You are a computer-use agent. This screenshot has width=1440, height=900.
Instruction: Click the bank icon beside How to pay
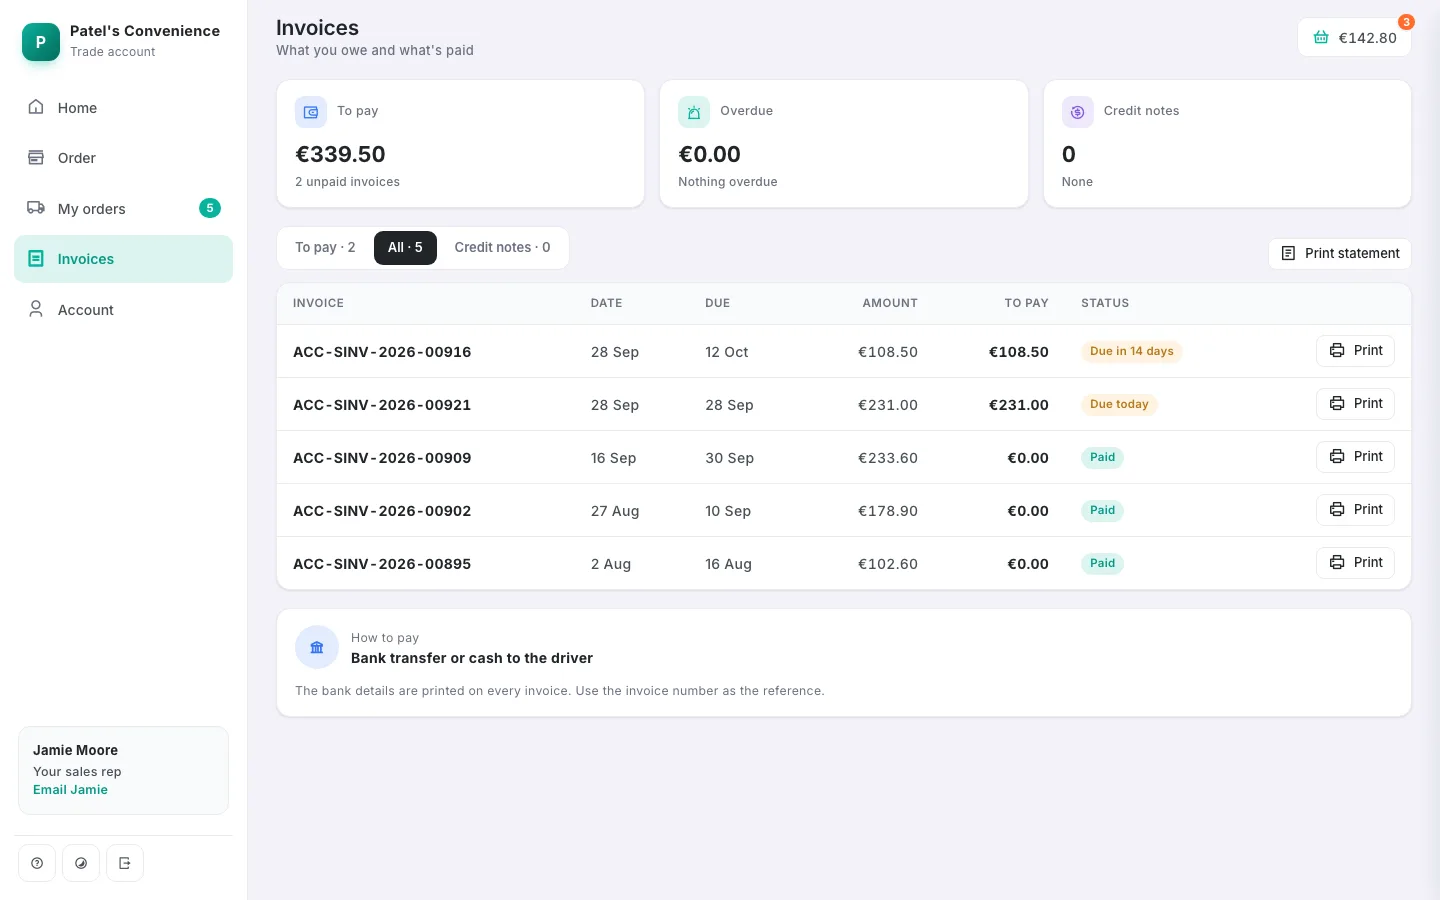317,647
